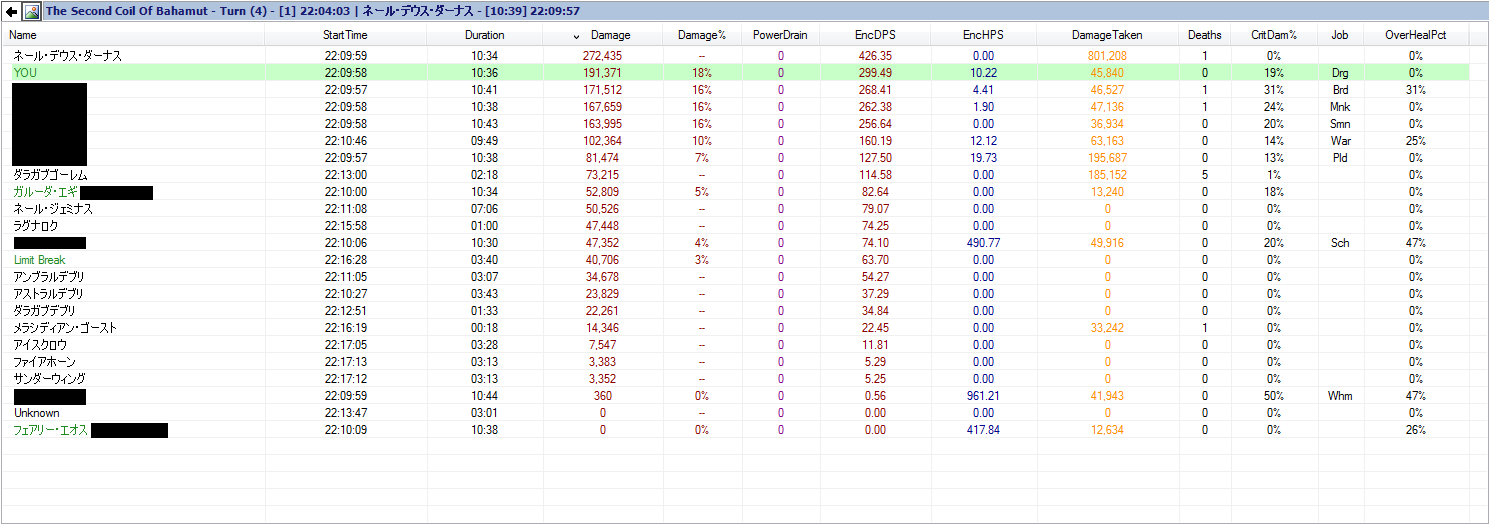Click the War job cell
The image size is (1490, 529).
pos(1340,141)
